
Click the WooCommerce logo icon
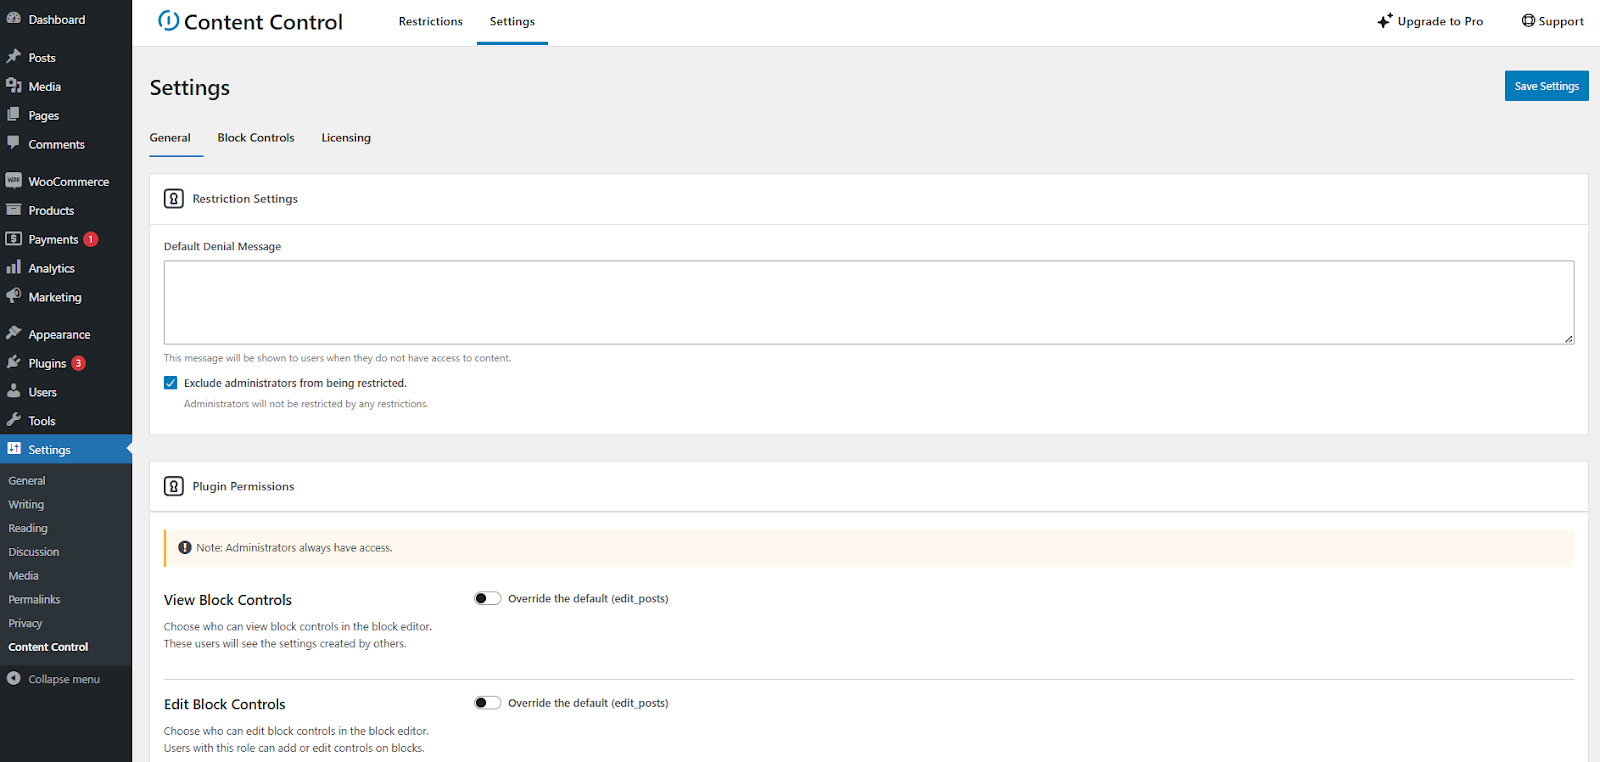click(13, 181)
